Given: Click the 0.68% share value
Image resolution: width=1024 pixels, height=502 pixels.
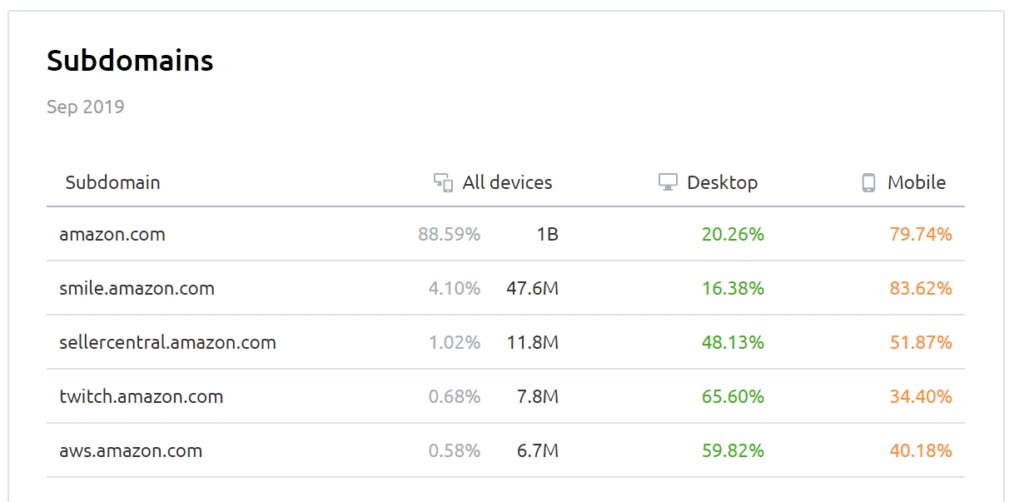Looking at the screenshot, I should [455, 396].
